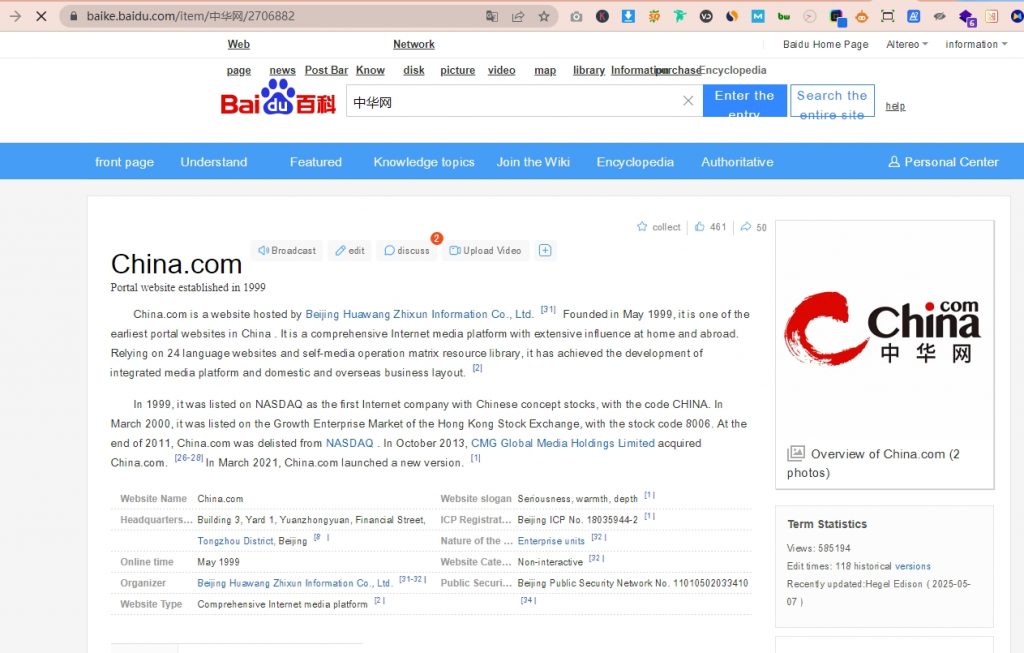Click citation reference [31] in first paragraph
Image resolution: width=1024 pixels, height=653 pixels.
547,310
